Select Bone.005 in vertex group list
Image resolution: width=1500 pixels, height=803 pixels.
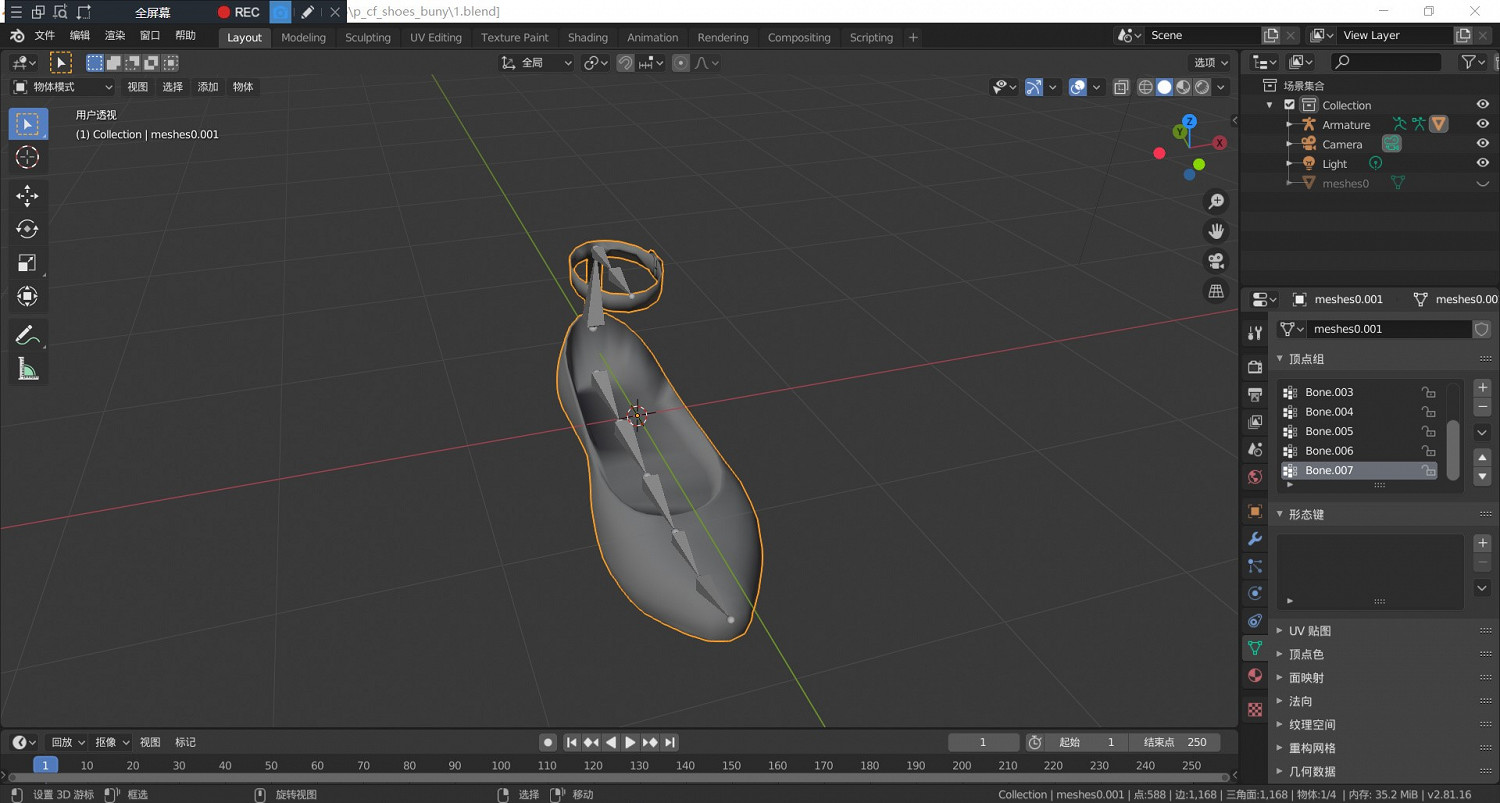click(x=1329, y=431)
